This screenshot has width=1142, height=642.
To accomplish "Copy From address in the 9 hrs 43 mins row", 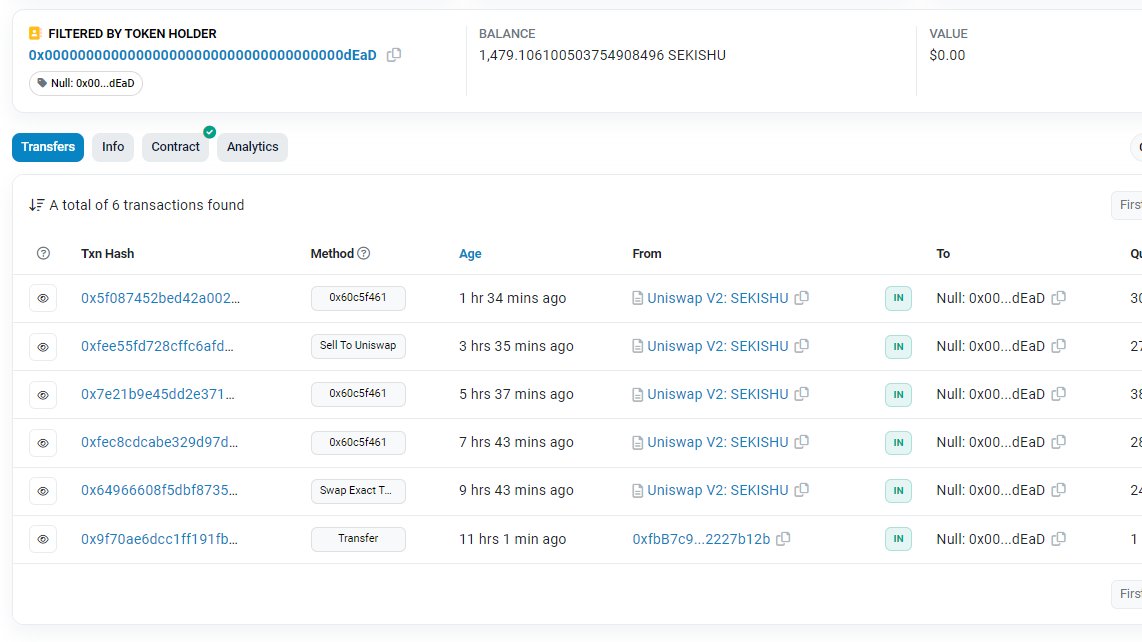I will (x=802, y=490).
